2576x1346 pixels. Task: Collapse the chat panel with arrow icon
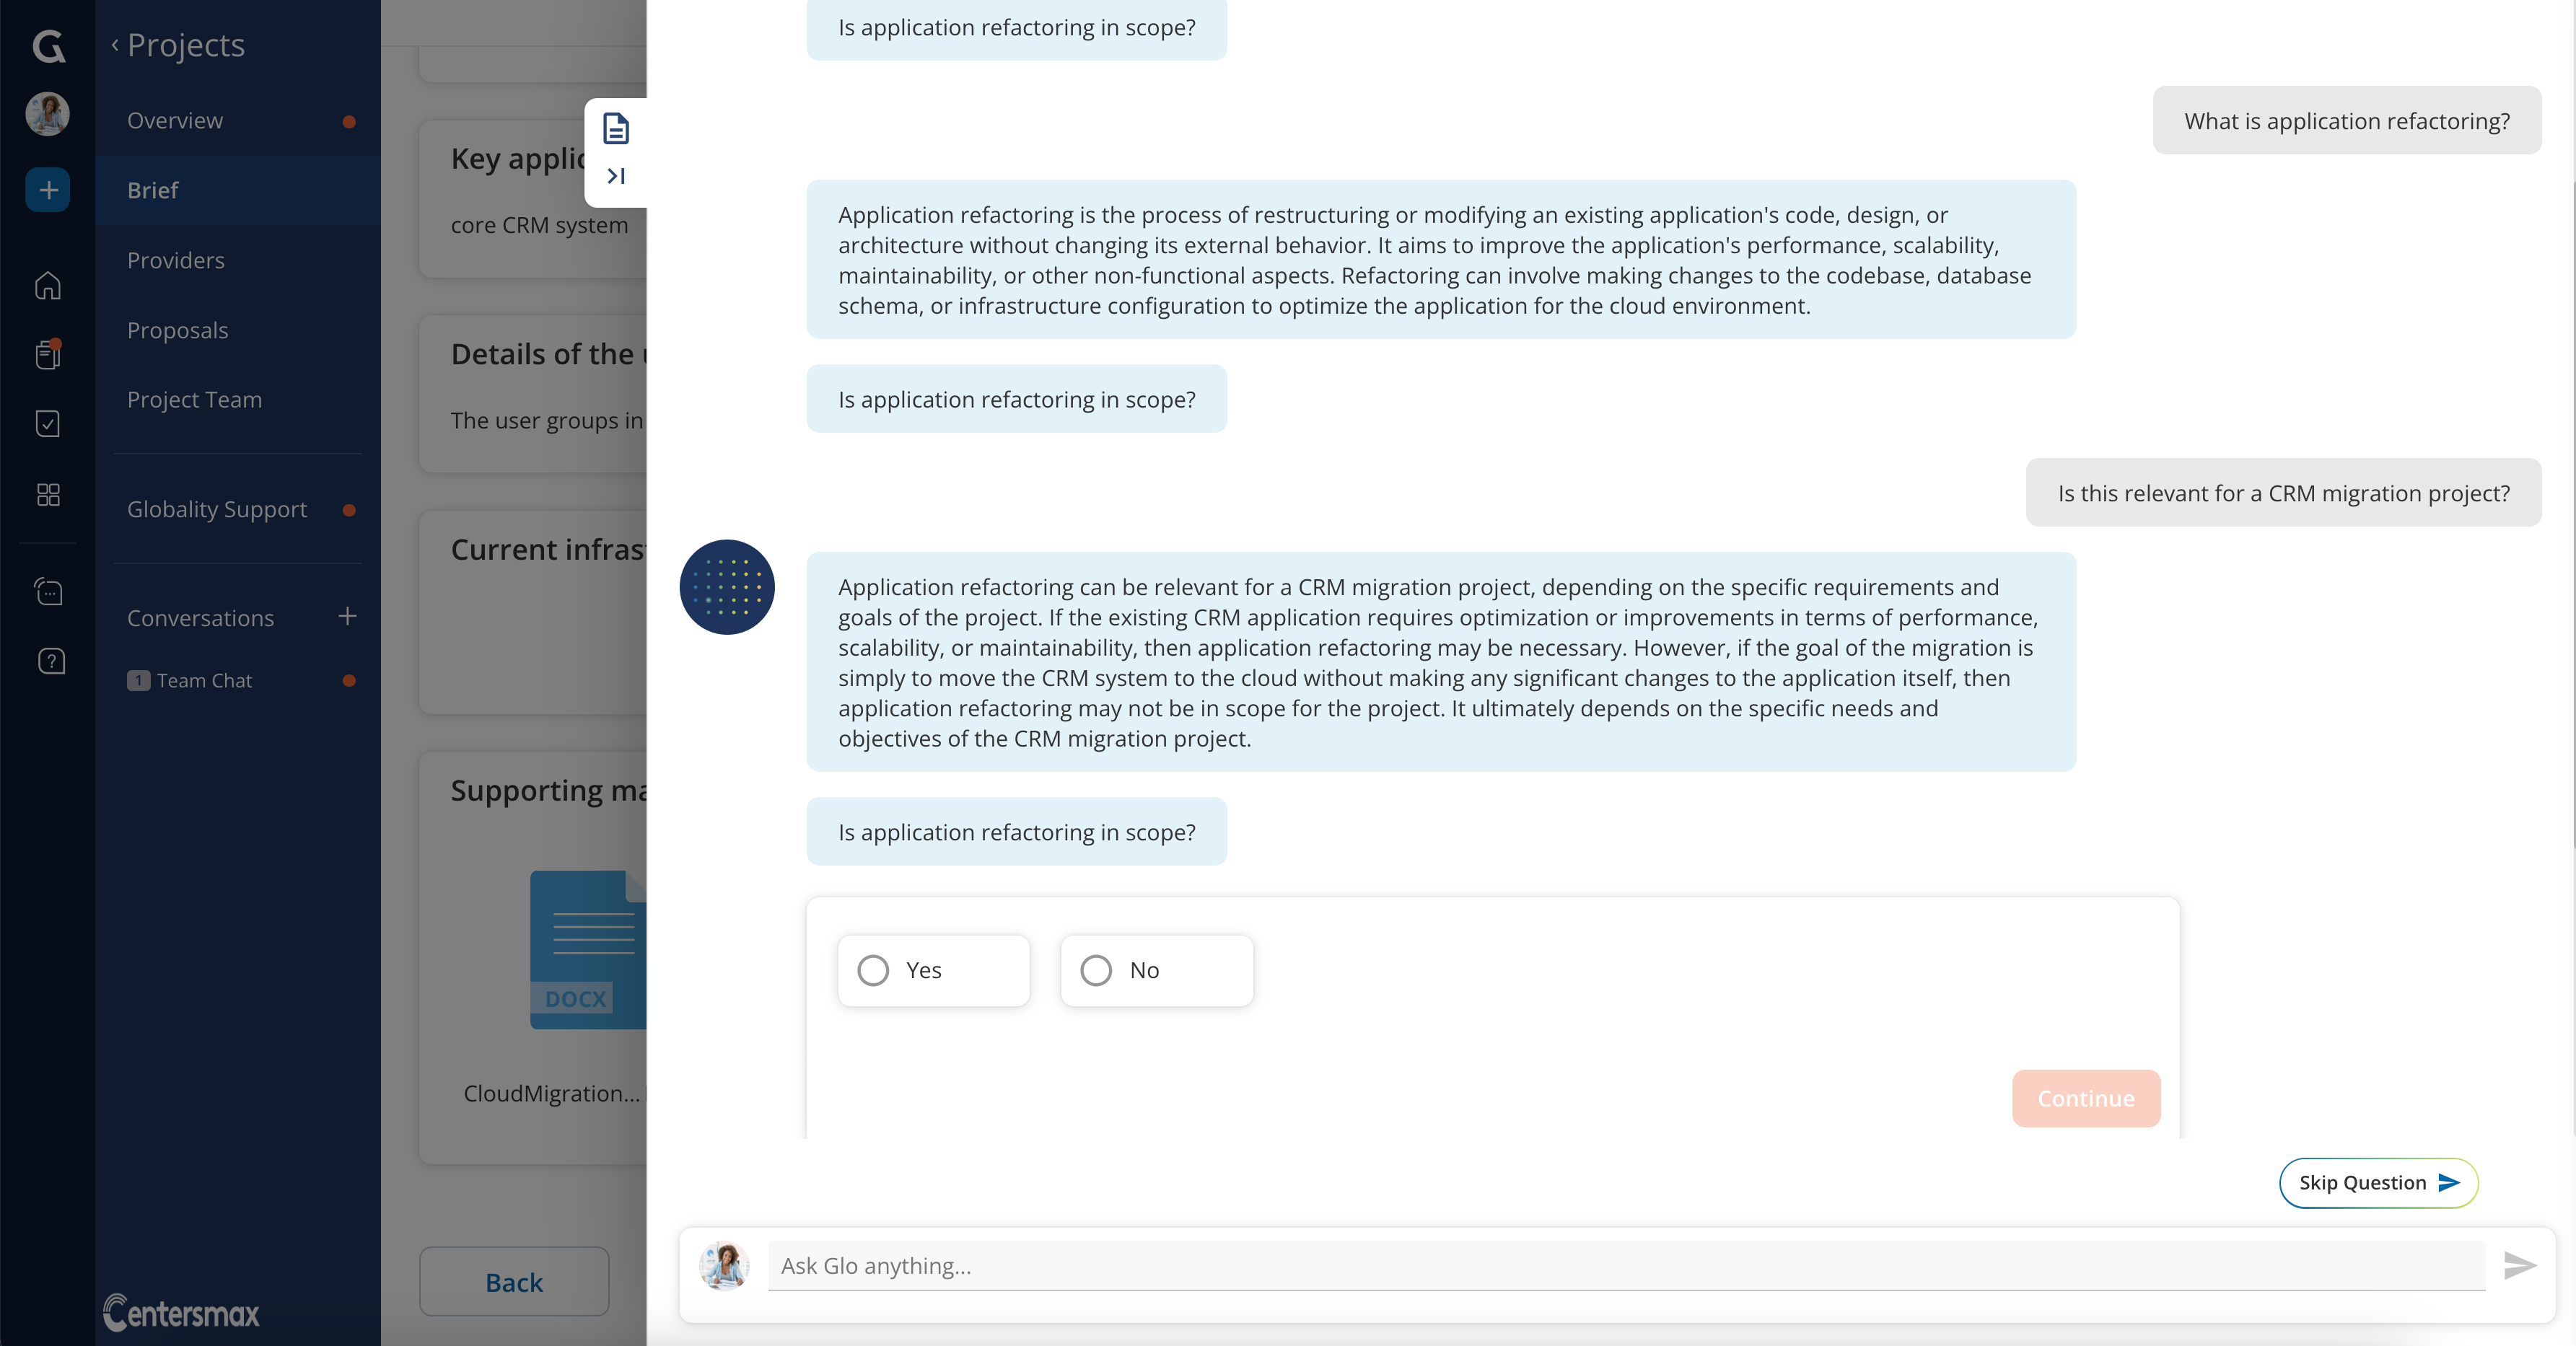click(x=616, y=176)
